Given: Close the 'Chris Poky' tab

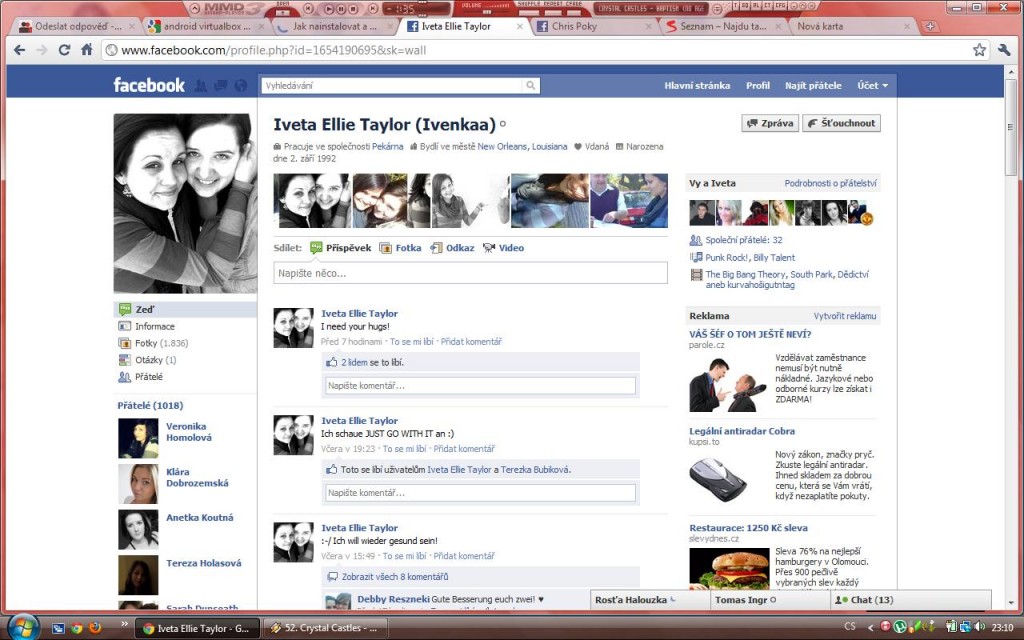Looking at the screenshot, I should coord(648,27).
